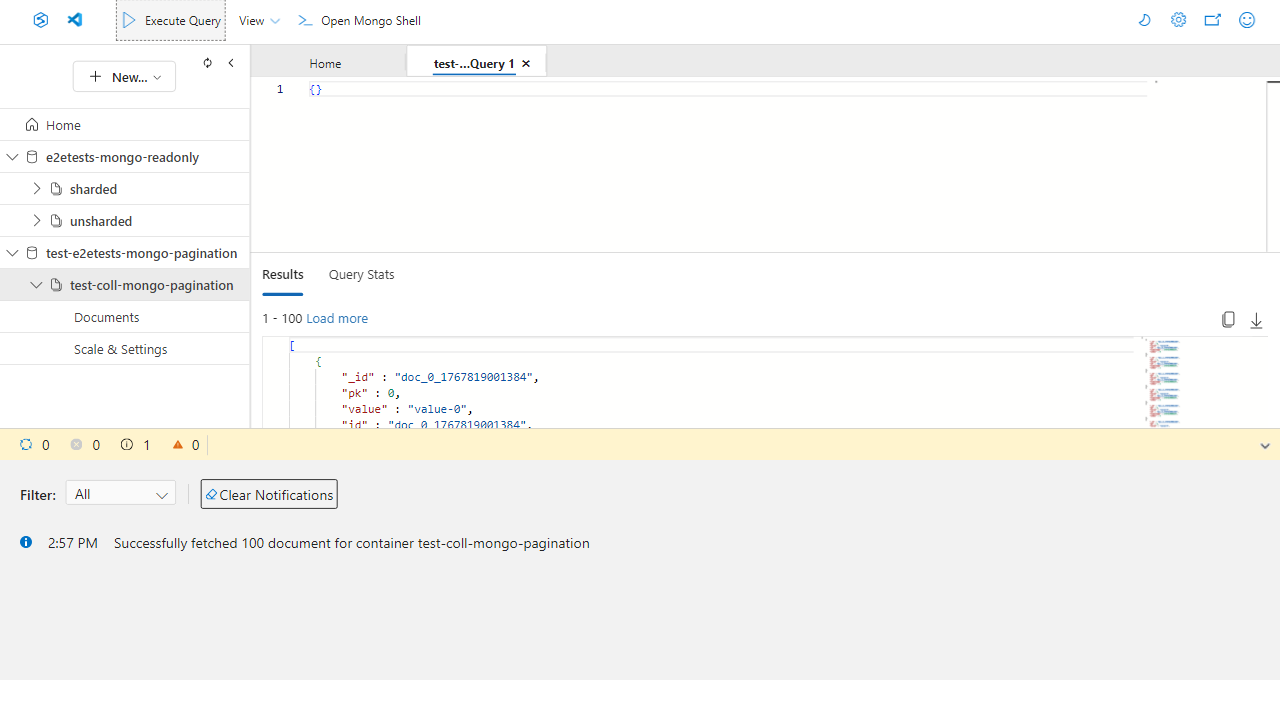Toggle the dark theme moon icon
The image size is (1280, 720).
[x=1145, y=20]
